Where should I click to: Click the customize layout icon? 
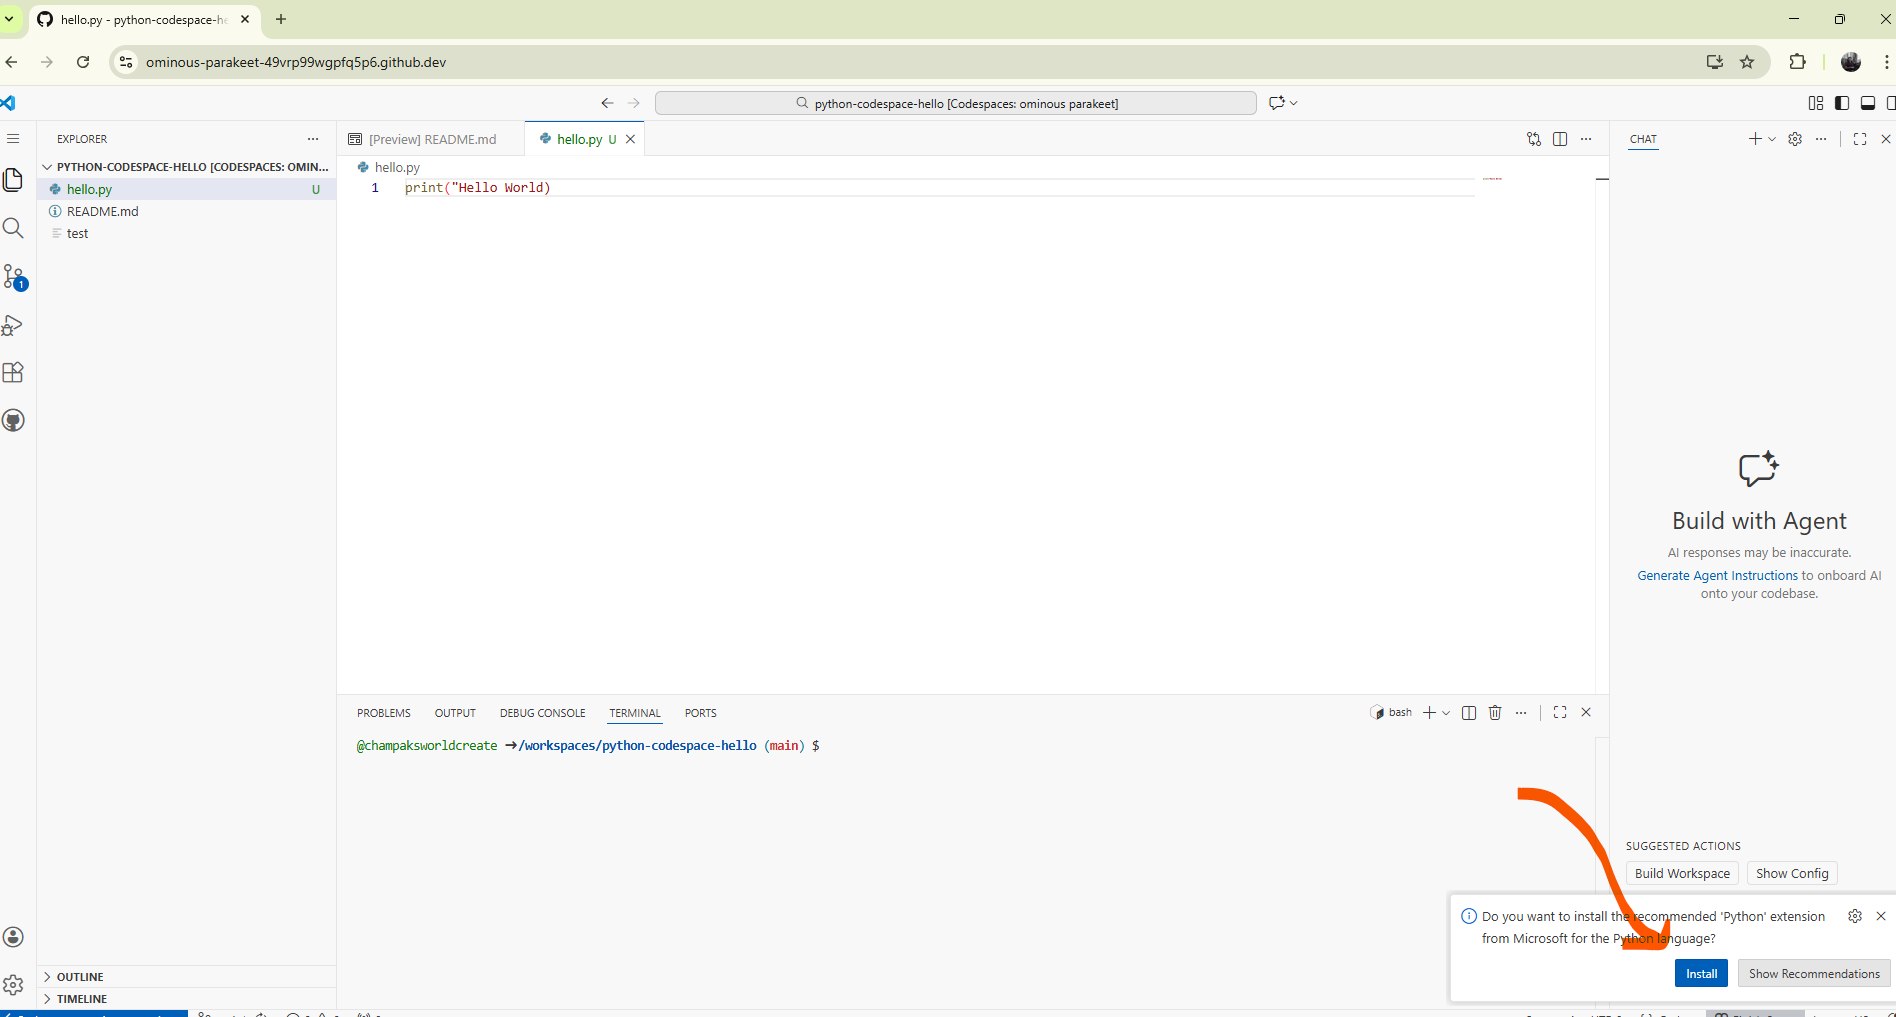(1816, 103)
